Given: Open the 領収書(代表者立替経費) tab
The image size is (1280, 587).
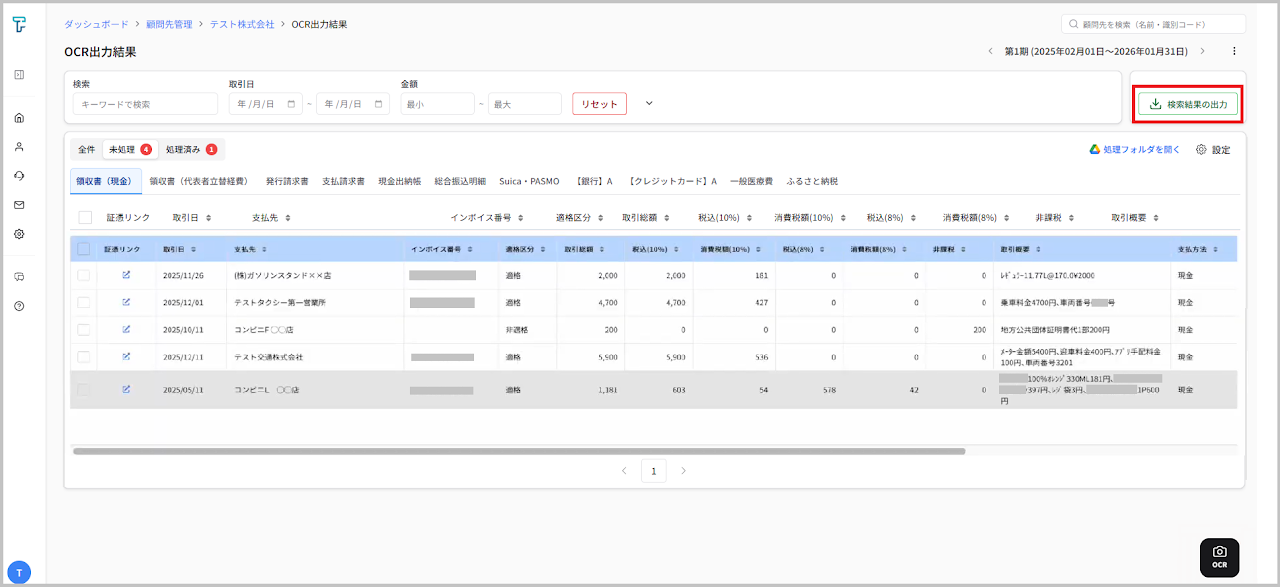Looking at the screenshot, I should [x=200, y=181].
